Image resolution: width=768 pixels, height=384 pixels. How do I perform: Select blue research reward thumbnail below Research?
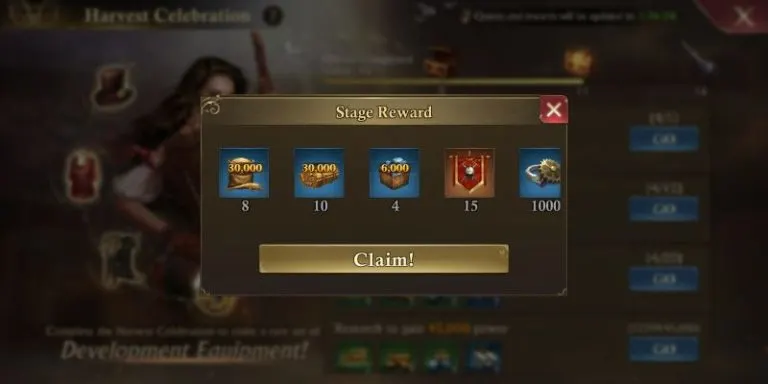(x=483, y=356)
